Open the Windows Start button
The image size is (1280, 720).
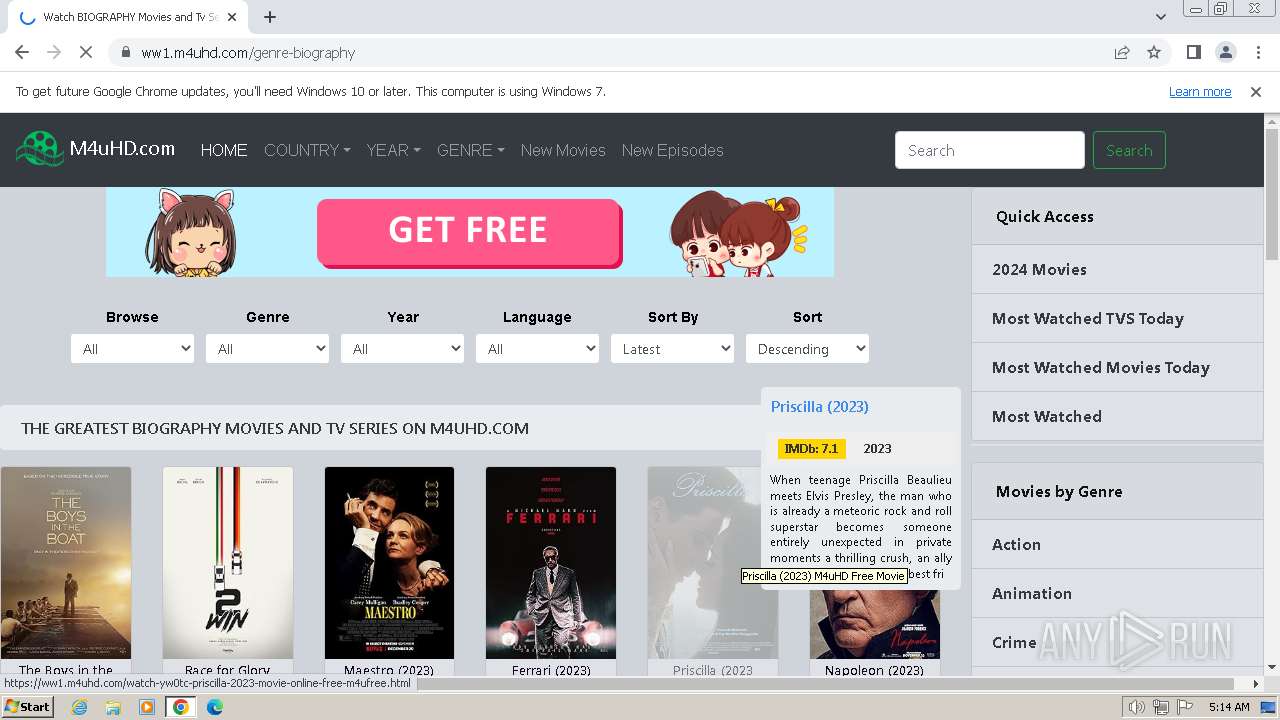(27, 706)
